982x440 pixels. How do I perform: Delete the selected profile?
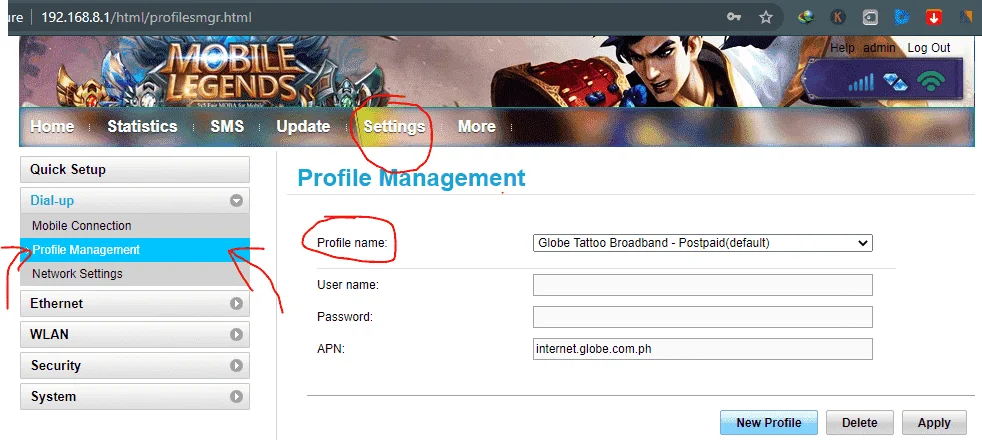[x=859, y=422]
